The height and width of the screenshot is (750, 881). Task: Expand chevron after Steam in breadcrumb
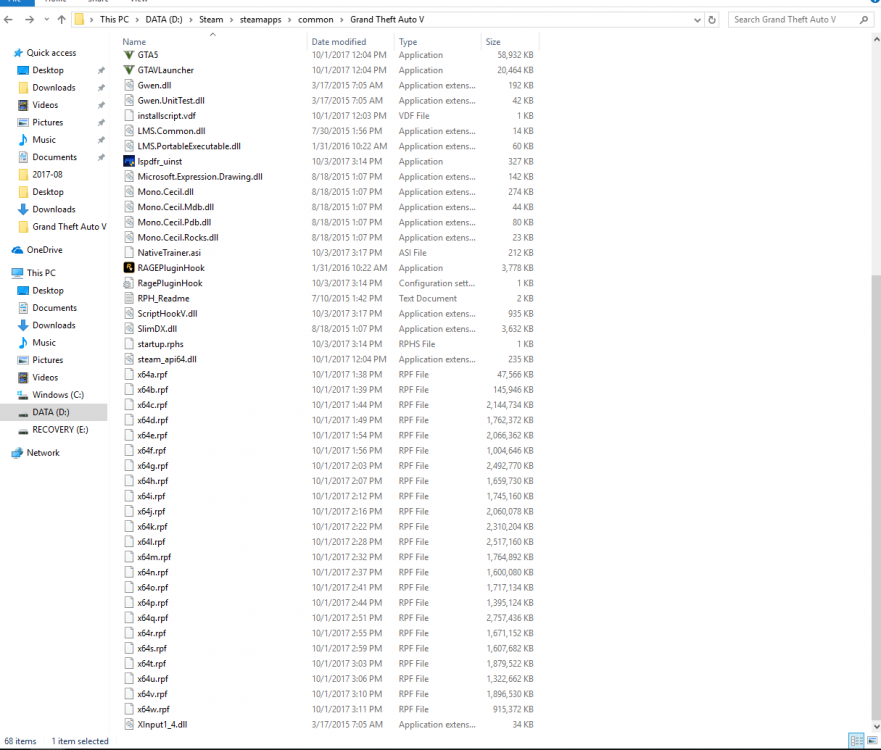(231, 20)
